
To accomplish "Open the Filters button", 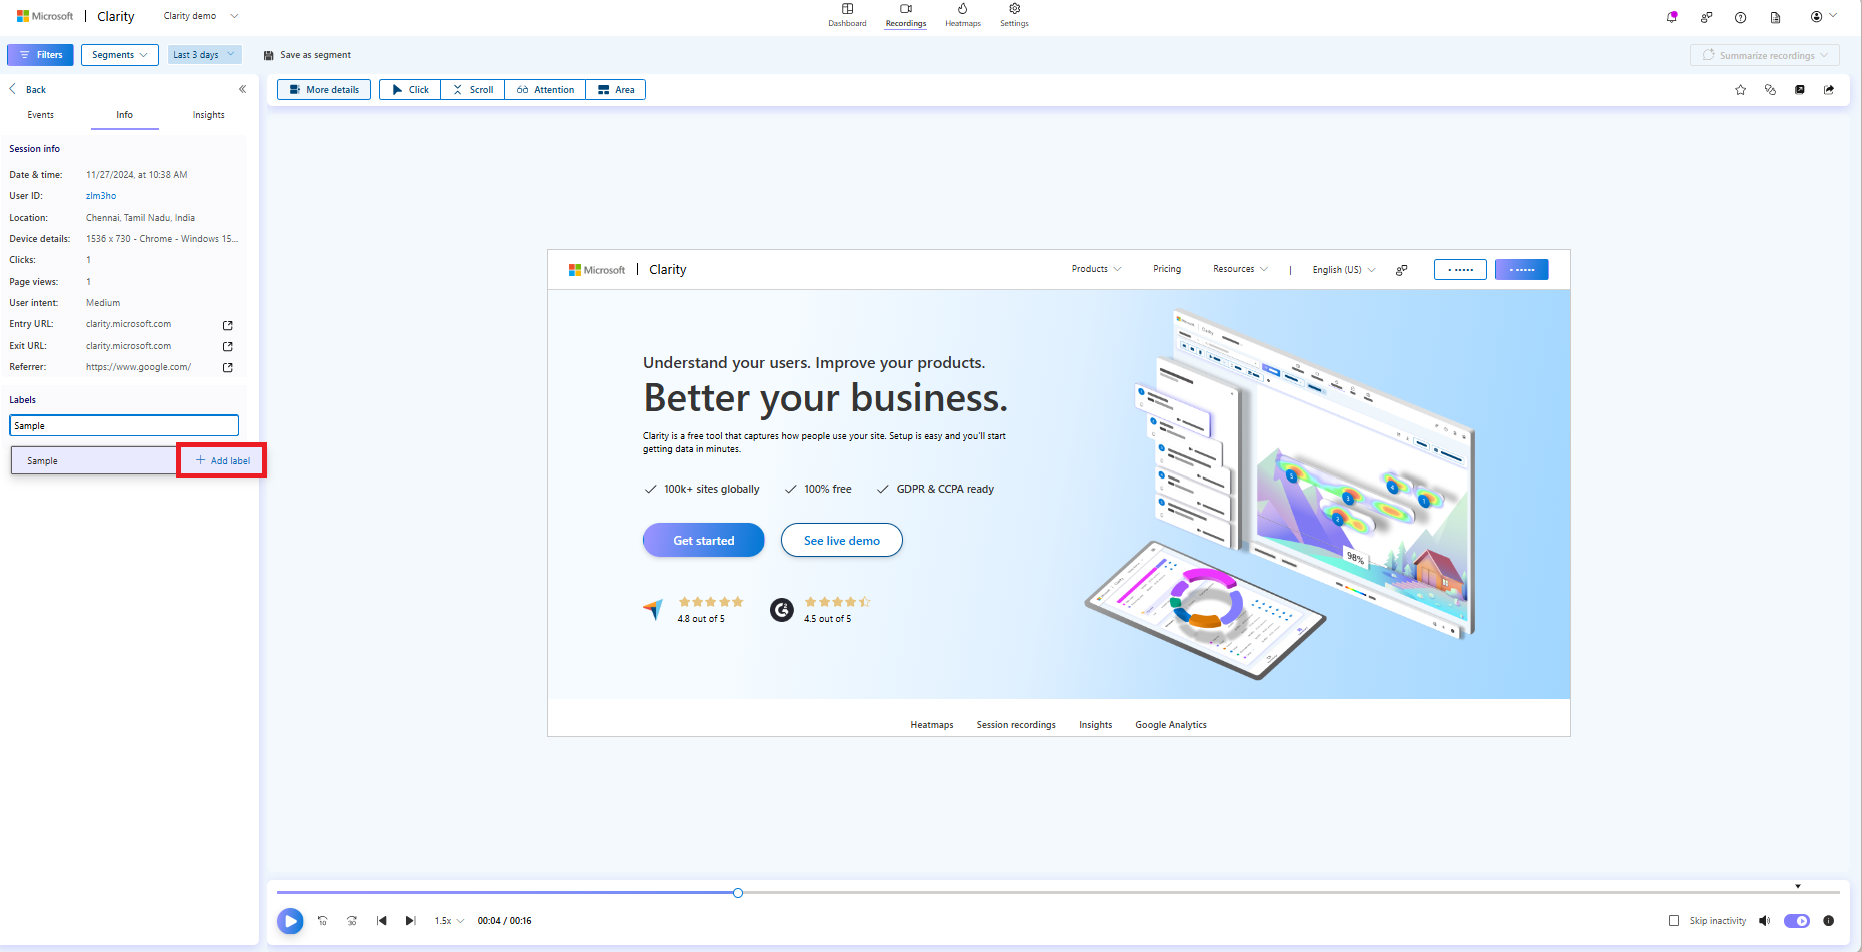I will (40, 55).
